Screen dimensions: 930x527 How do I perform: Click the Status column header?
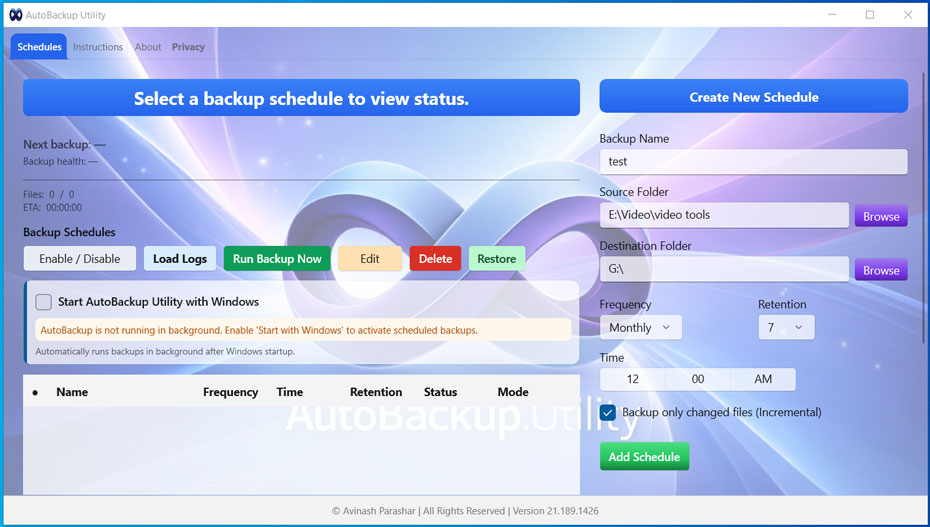pyautogui.click(x=440, y=392)
